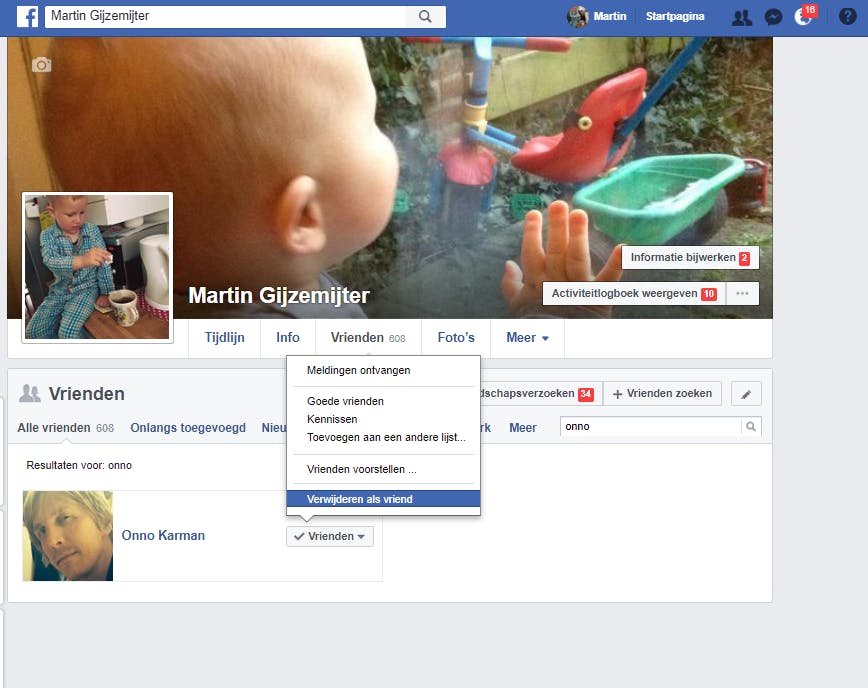Open the Vrienden dropdown on Onno Karman
The height and width of the screenshot is (688, 868).
click(329, 536)
